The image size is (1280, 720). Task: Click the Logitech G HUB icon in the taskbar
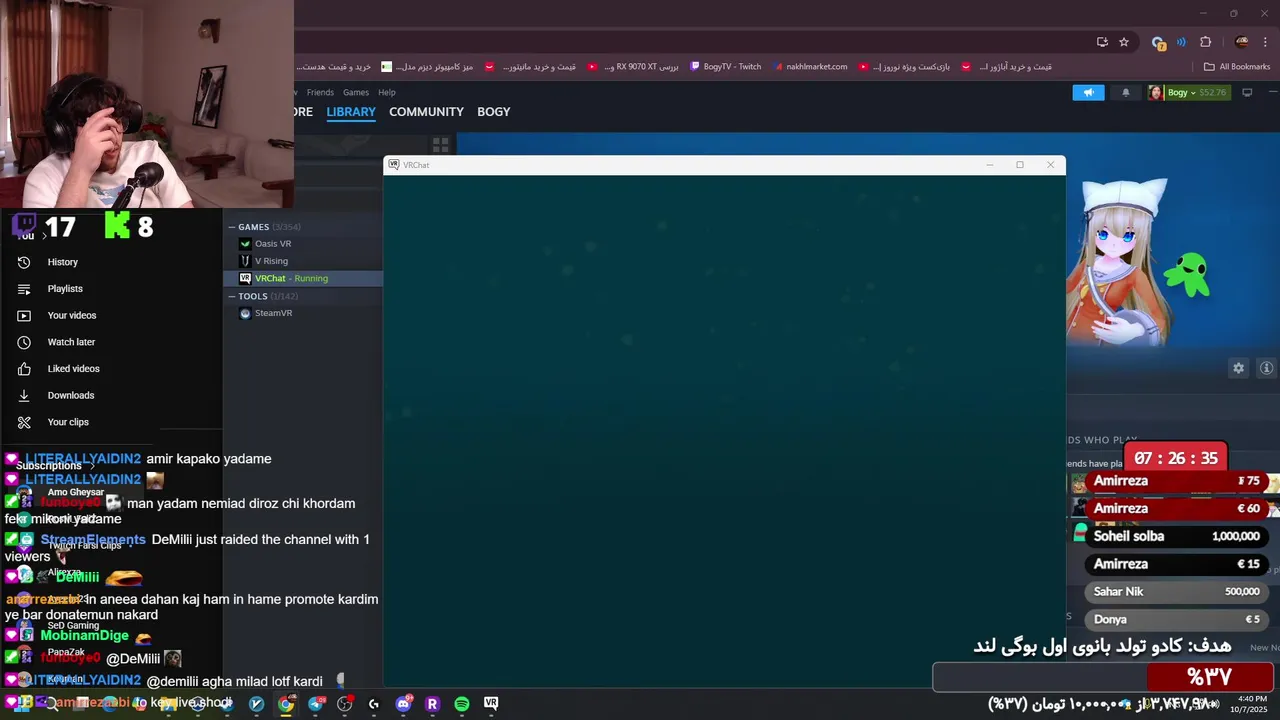[x=374, y=704]
